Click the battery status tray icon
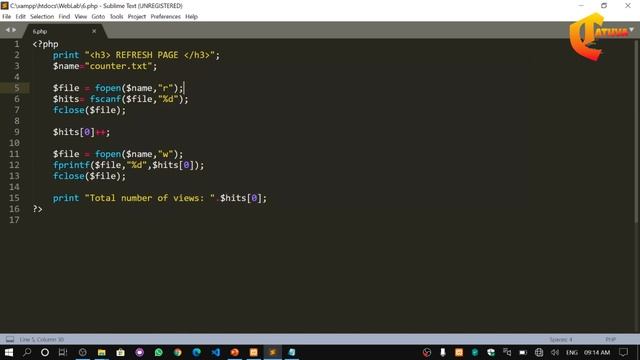640x360 pixels. click(523, 352)
